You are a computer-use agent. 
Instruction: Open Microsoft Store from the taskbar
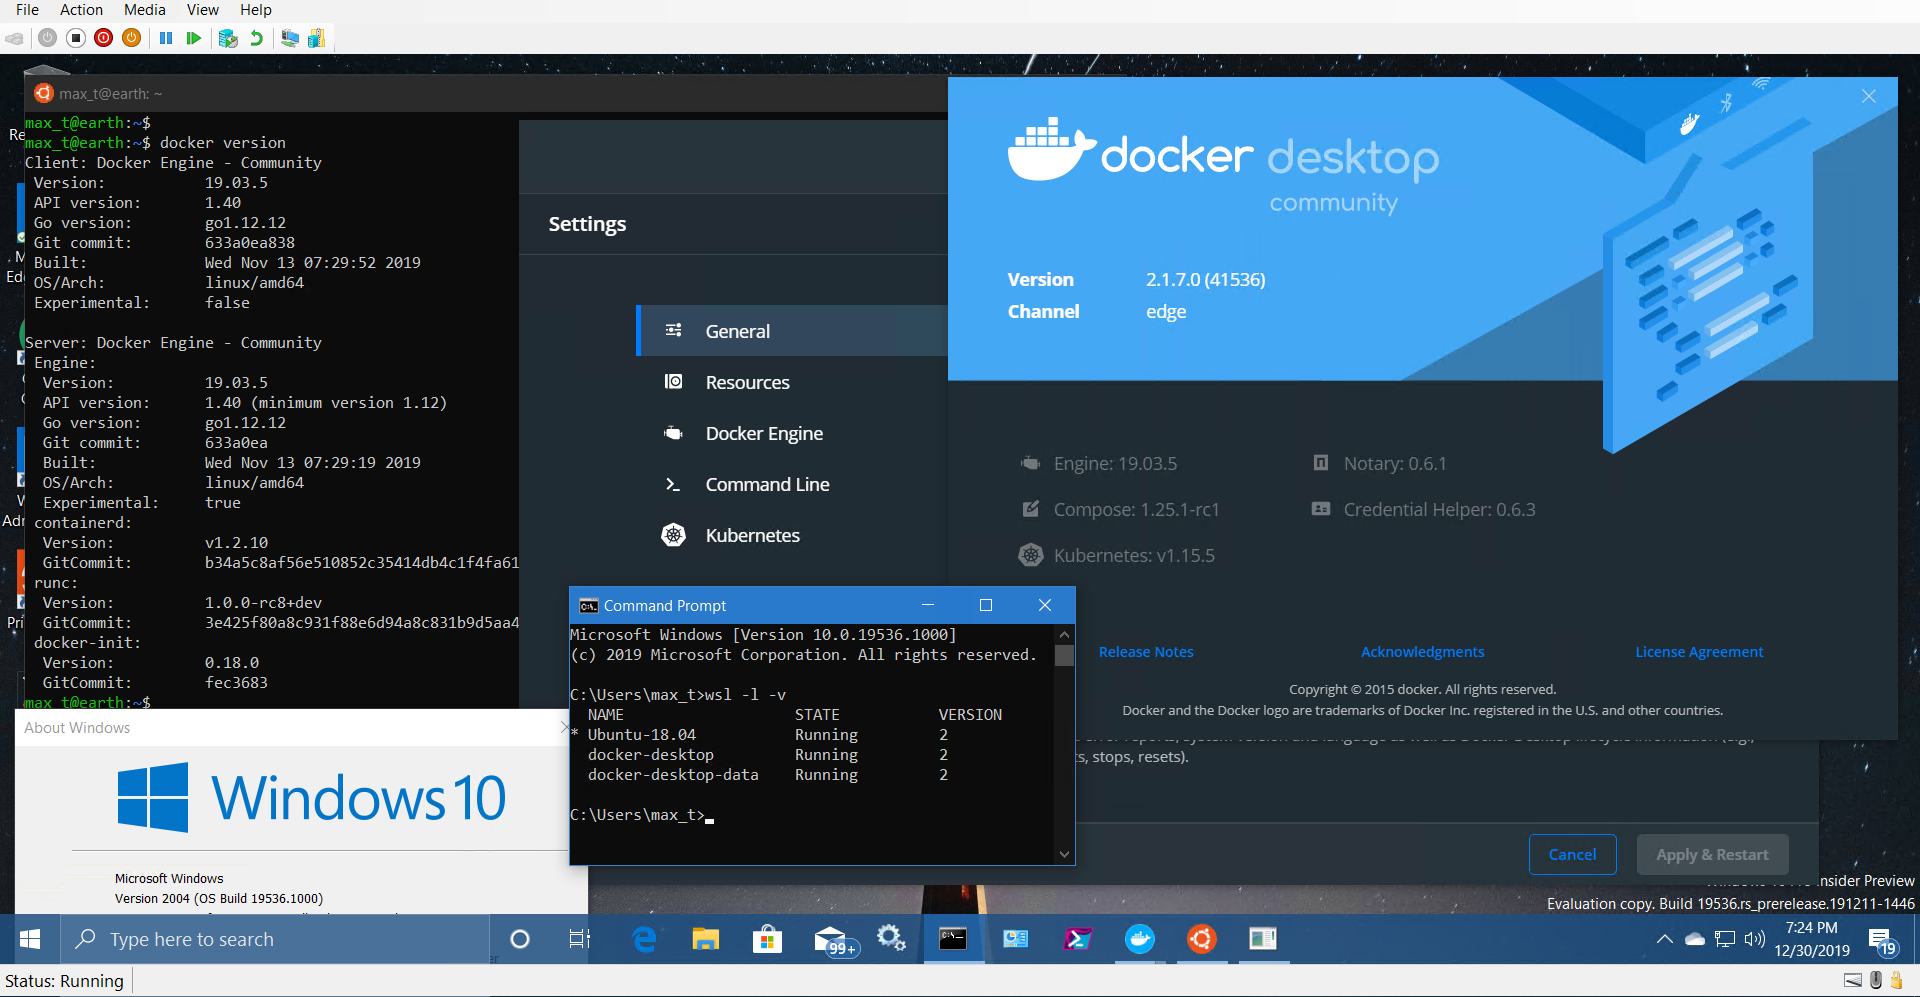[767, 939]
